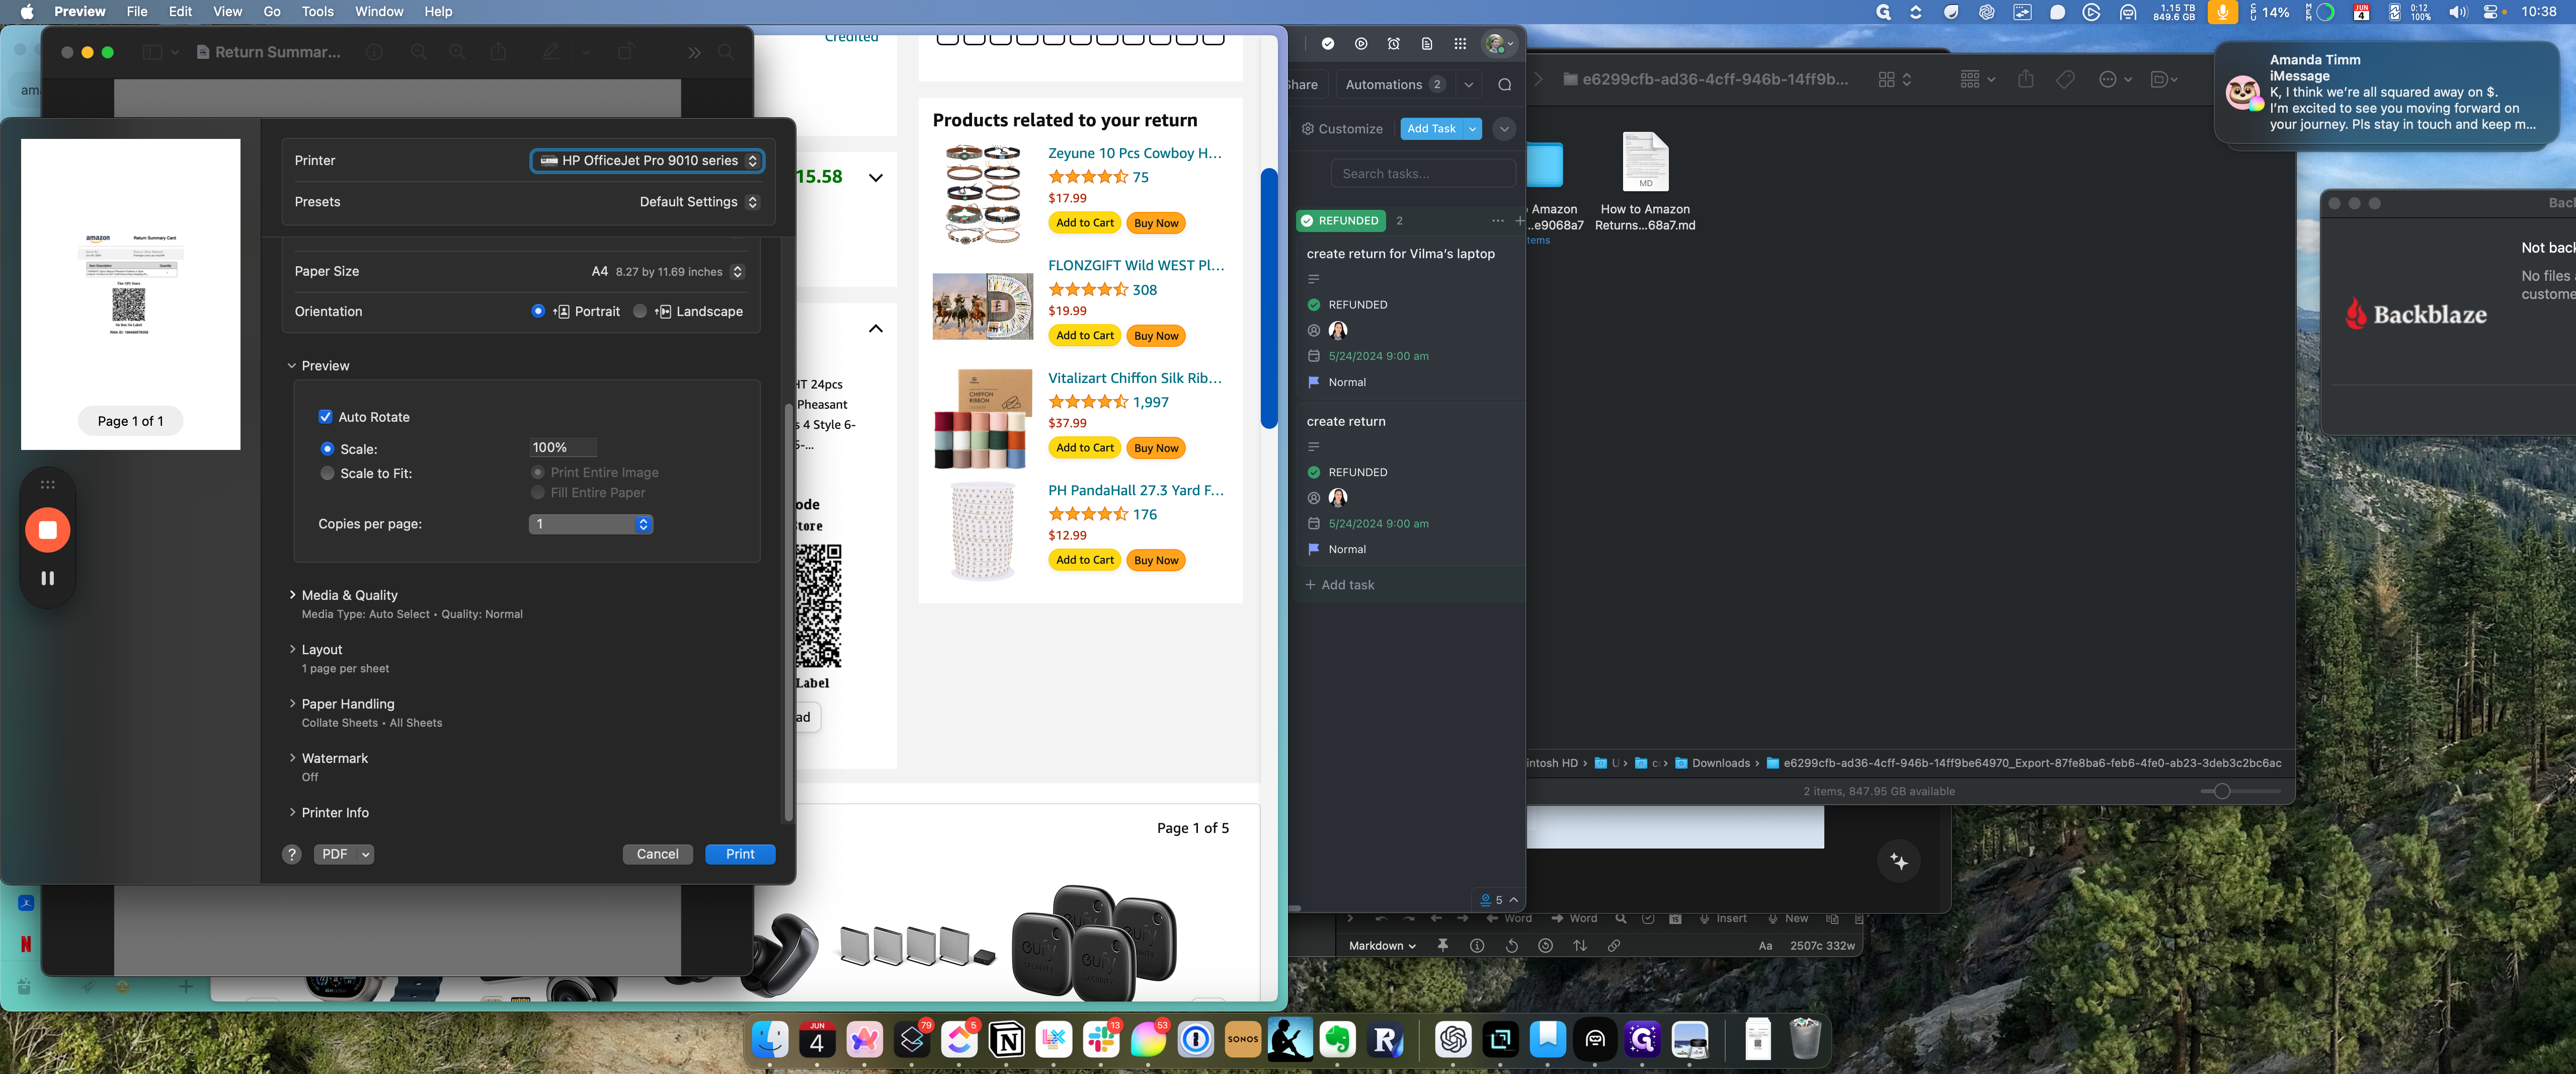Open the Notion app in dock

[x=1006, y=1040]
